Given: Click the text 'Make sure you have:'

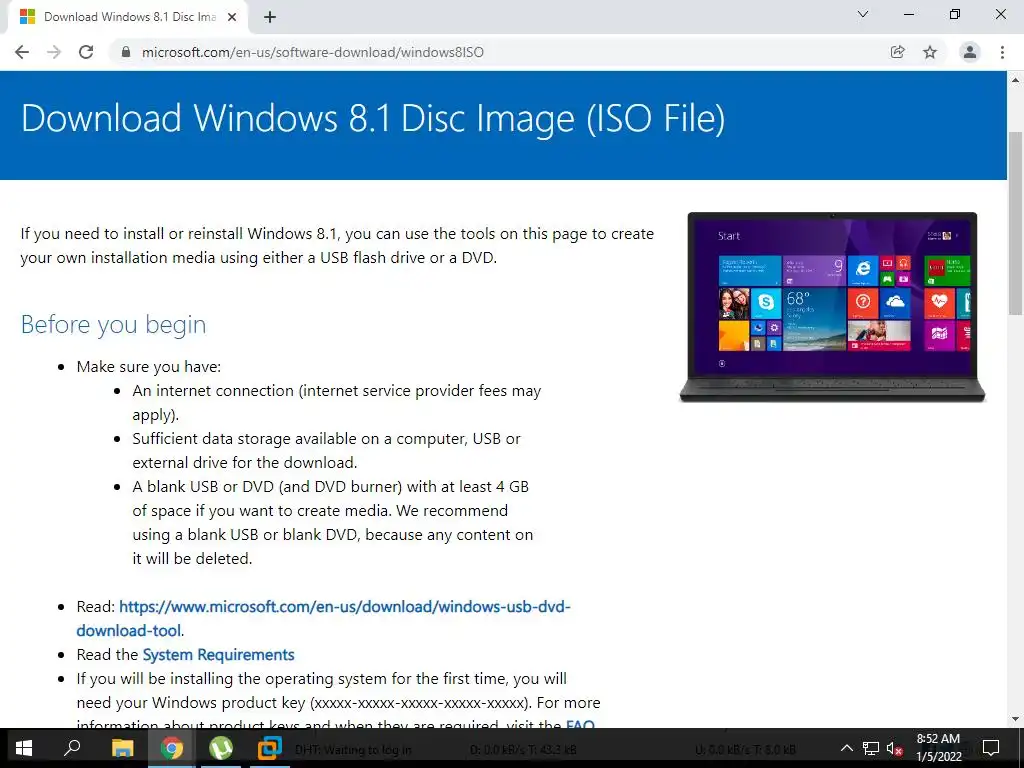Looking at the screenshot, I should 149,366.
